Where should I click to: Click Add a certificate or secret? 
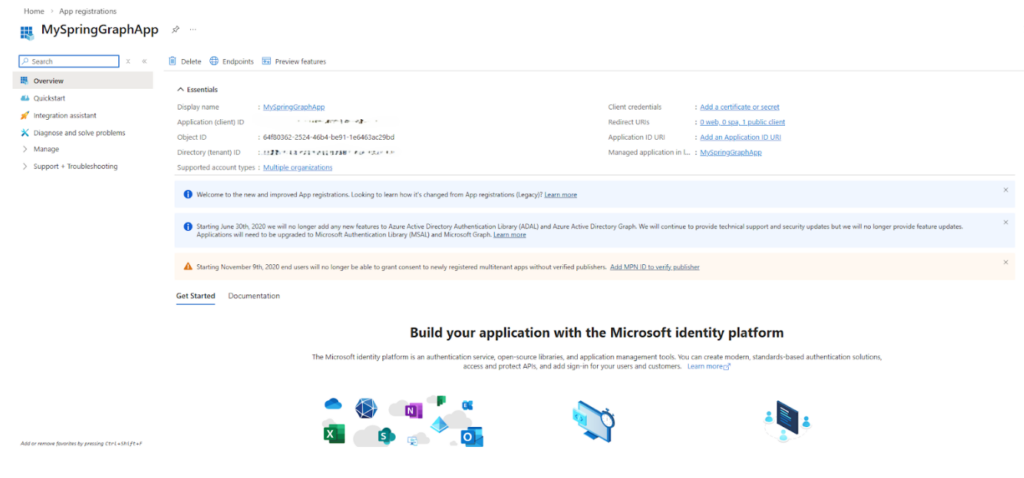[739, 106]
